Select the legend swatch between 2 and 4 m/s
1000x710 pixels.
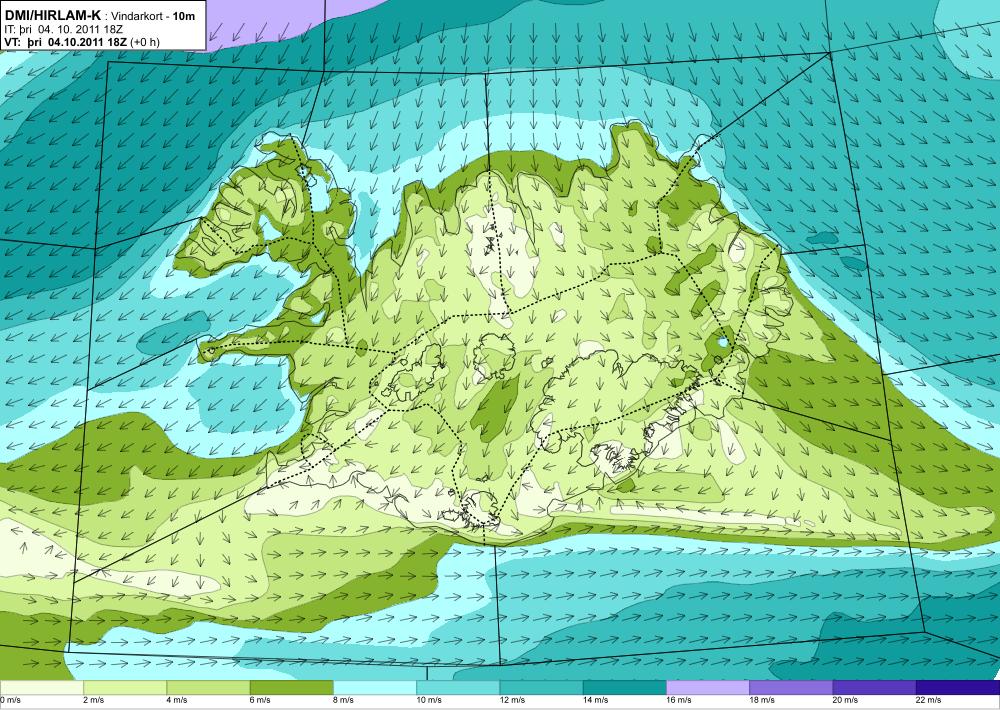point(125,688)
